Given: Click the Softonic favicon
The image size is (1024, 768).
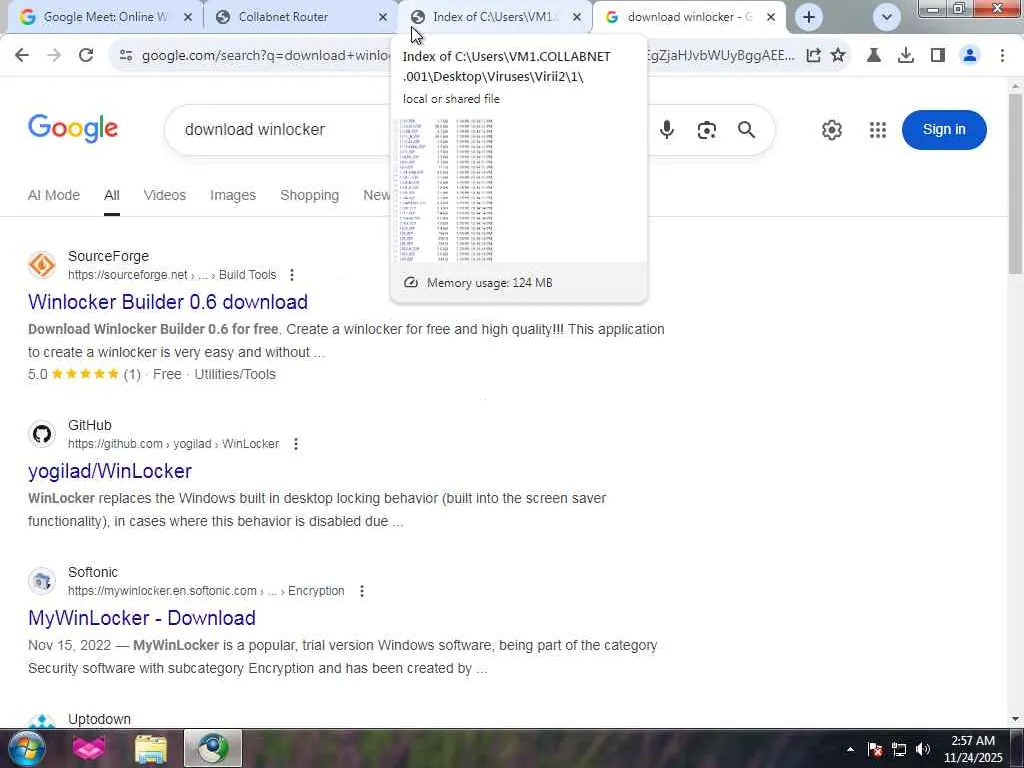Looking at the screenshot, I should click(42, 581).
